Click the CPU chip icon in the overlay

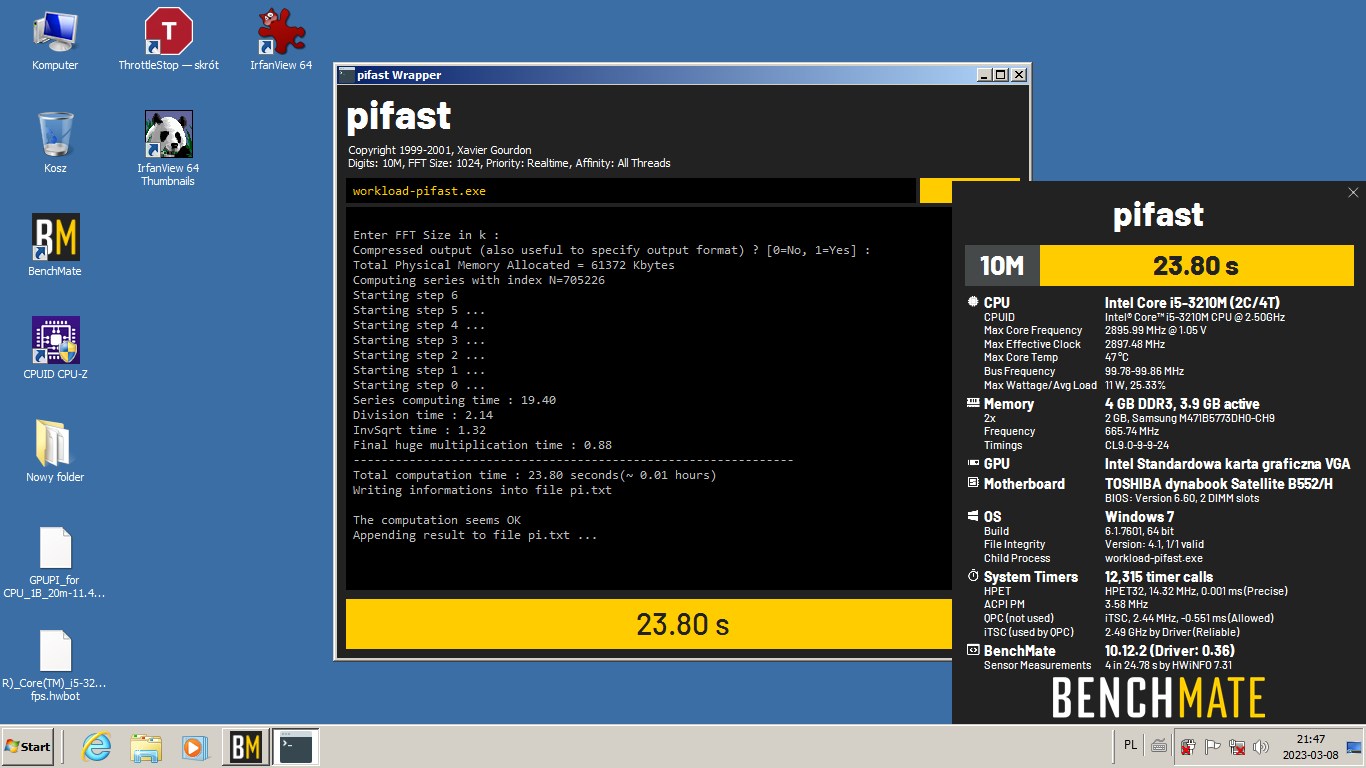tap(973, 302)
